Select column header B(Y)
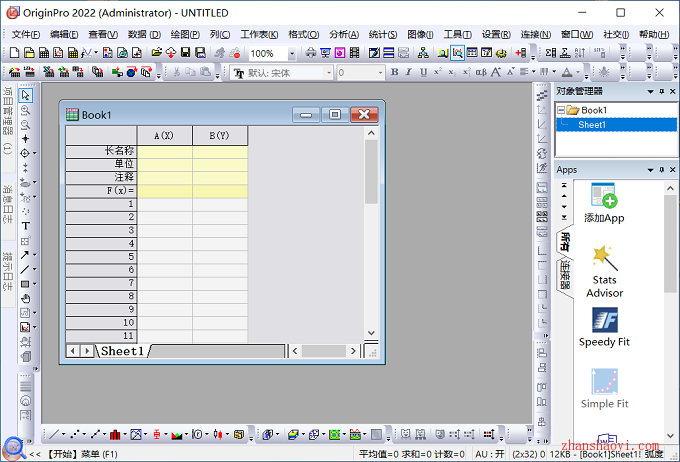 coord(220,135)
